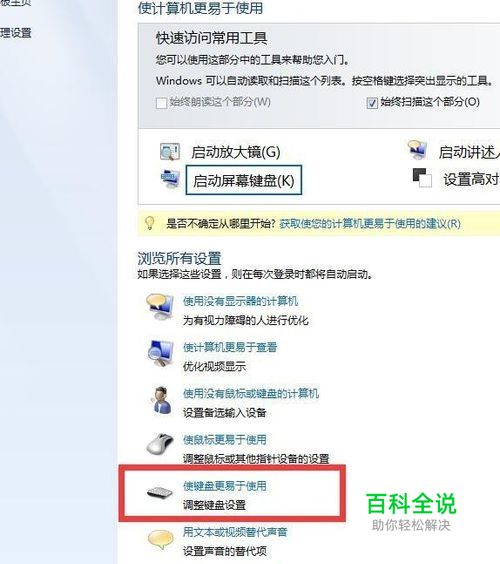Image resolution: width=500 pixels, height=564 pixels.
Task: Click the speech bubble monitor icon
Action: coord(160,307)
